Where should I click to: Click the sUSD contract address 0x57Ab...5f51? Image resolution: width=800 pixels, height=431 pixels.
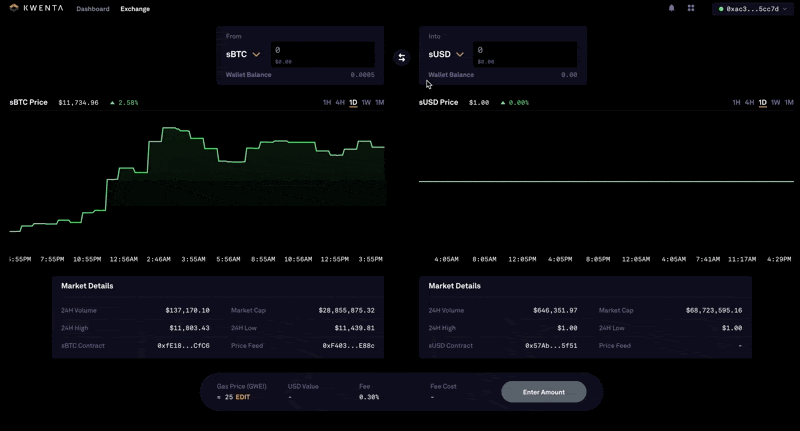[551, 345]
